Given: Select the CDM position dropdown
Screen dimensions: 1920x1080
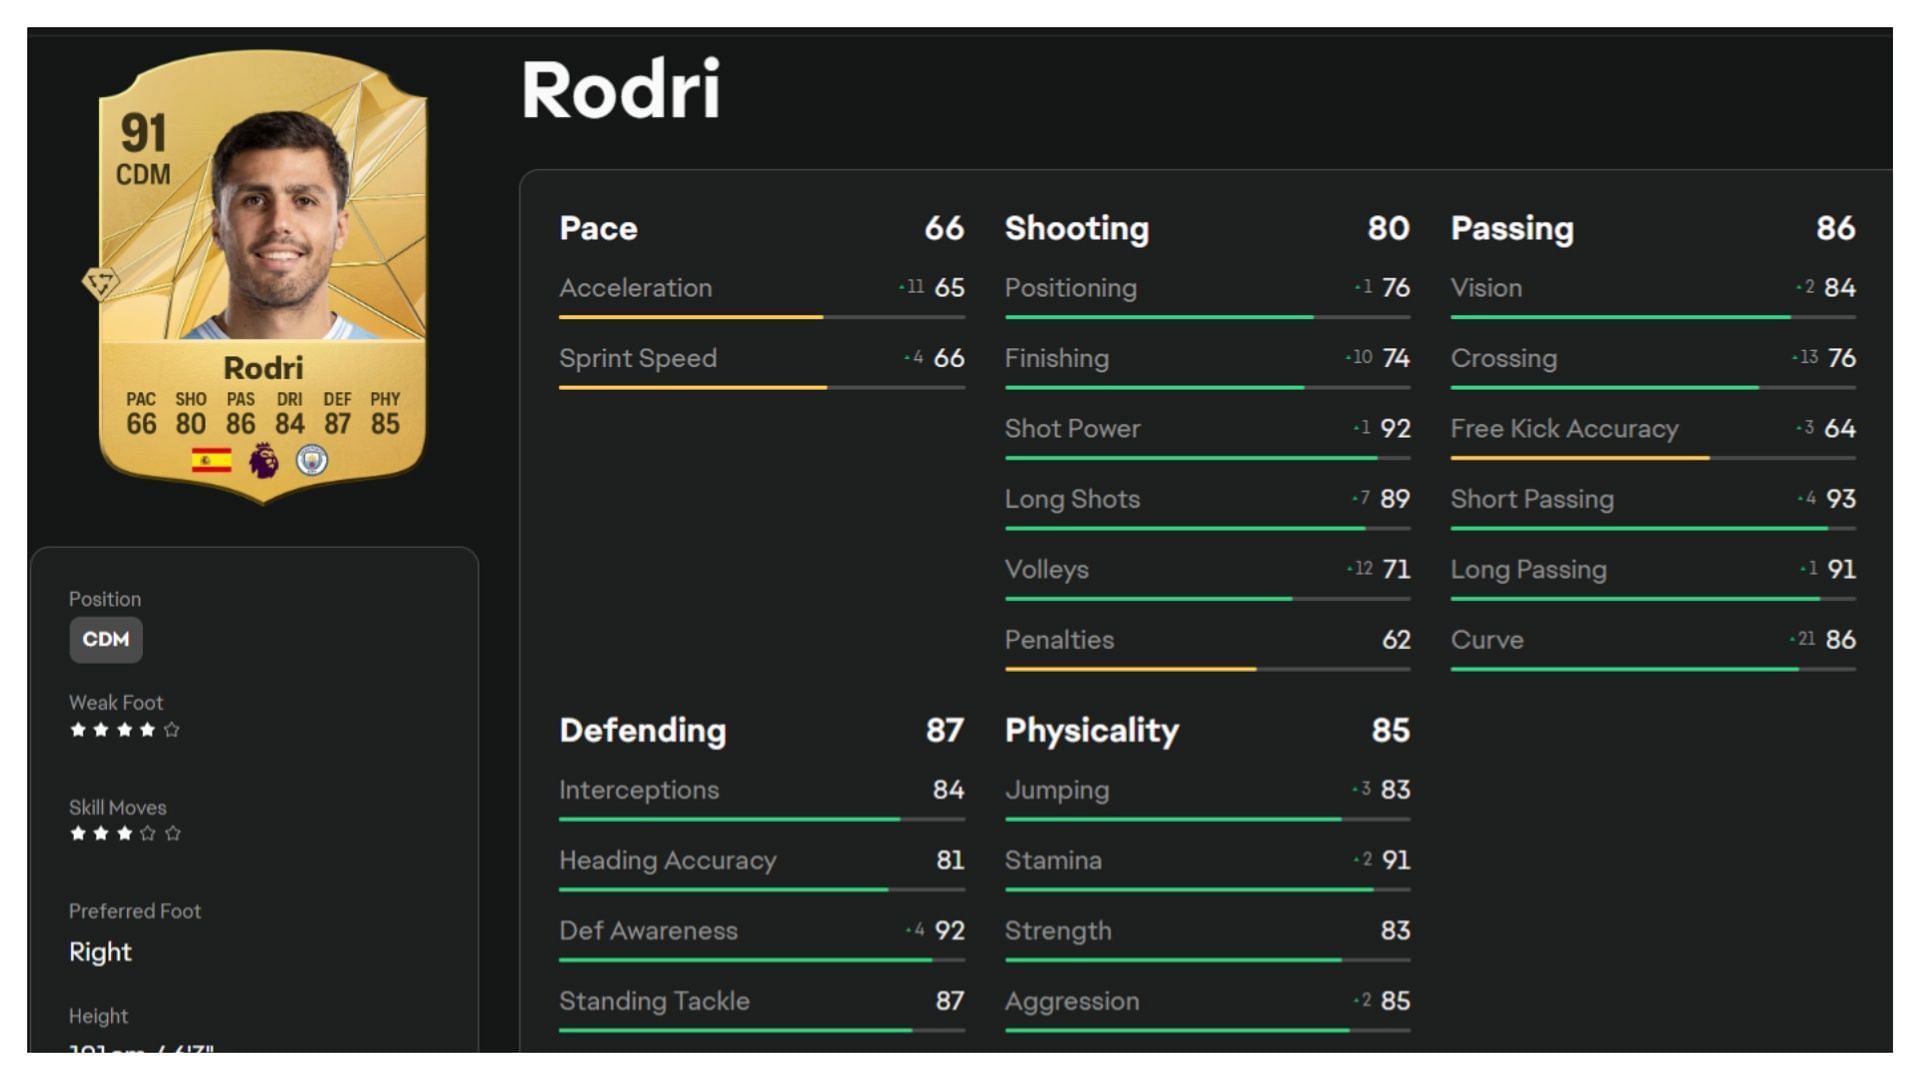Looking at the screenshot, I should pos(103,638).
